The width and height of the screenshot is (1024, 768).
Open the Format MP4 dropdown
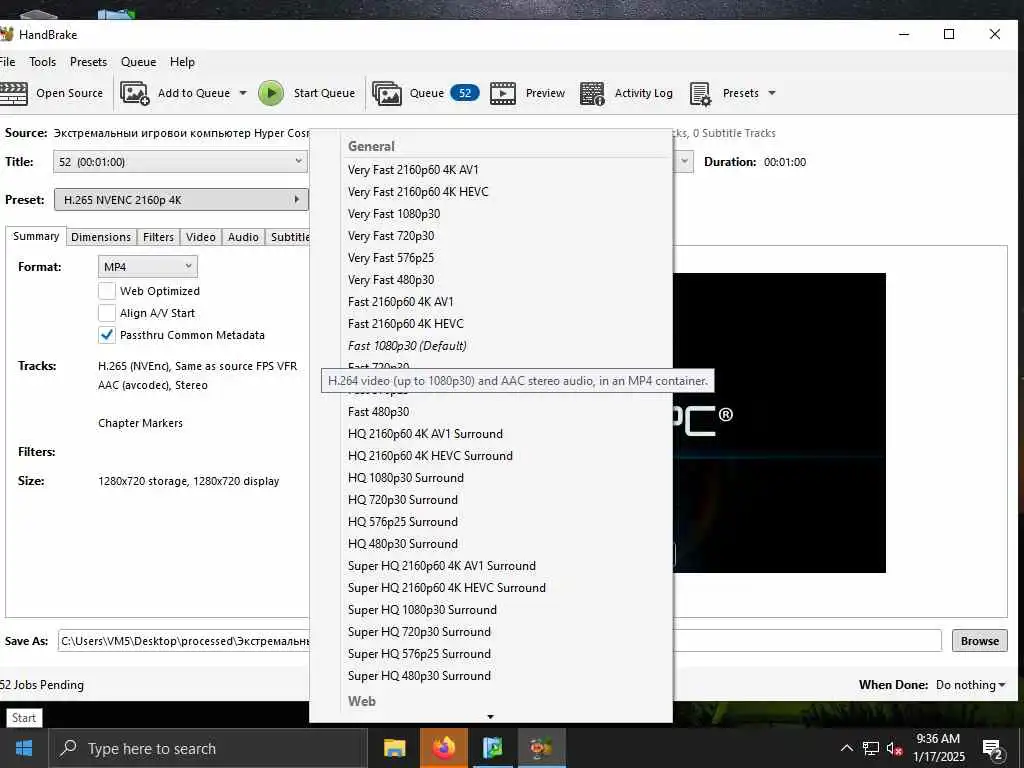point(148,266)
